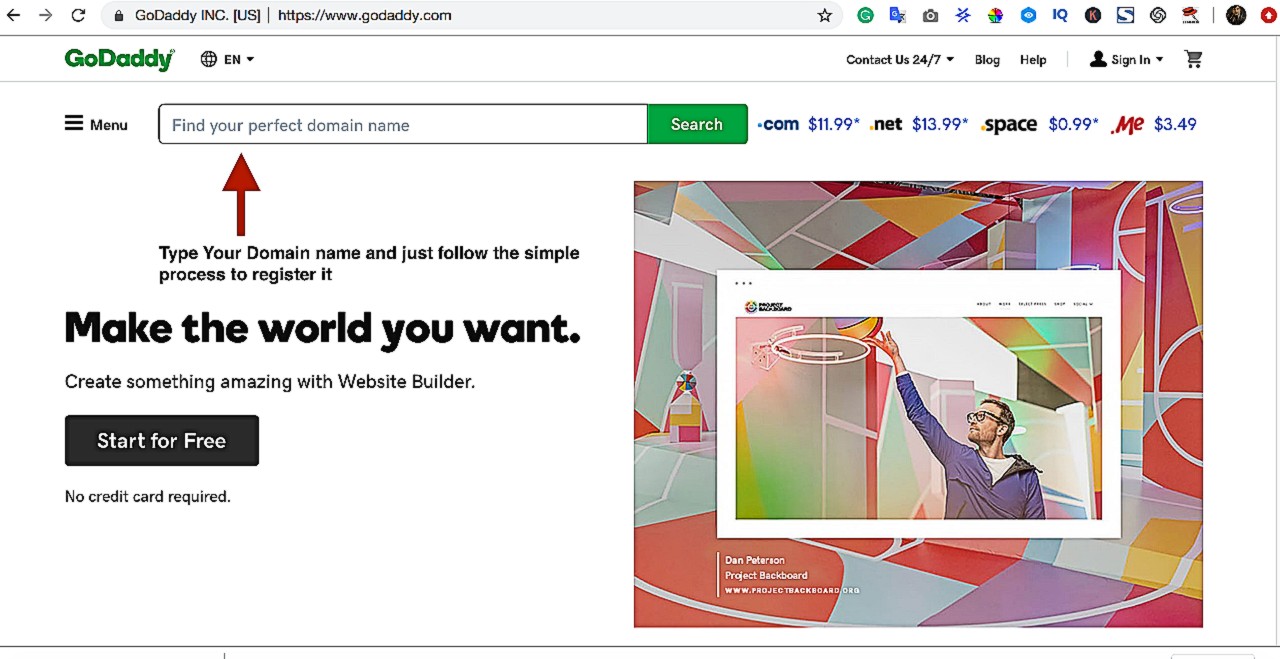Open the shopping cart
This screenshot has height=659, width=1280.
coord(1193,59)
